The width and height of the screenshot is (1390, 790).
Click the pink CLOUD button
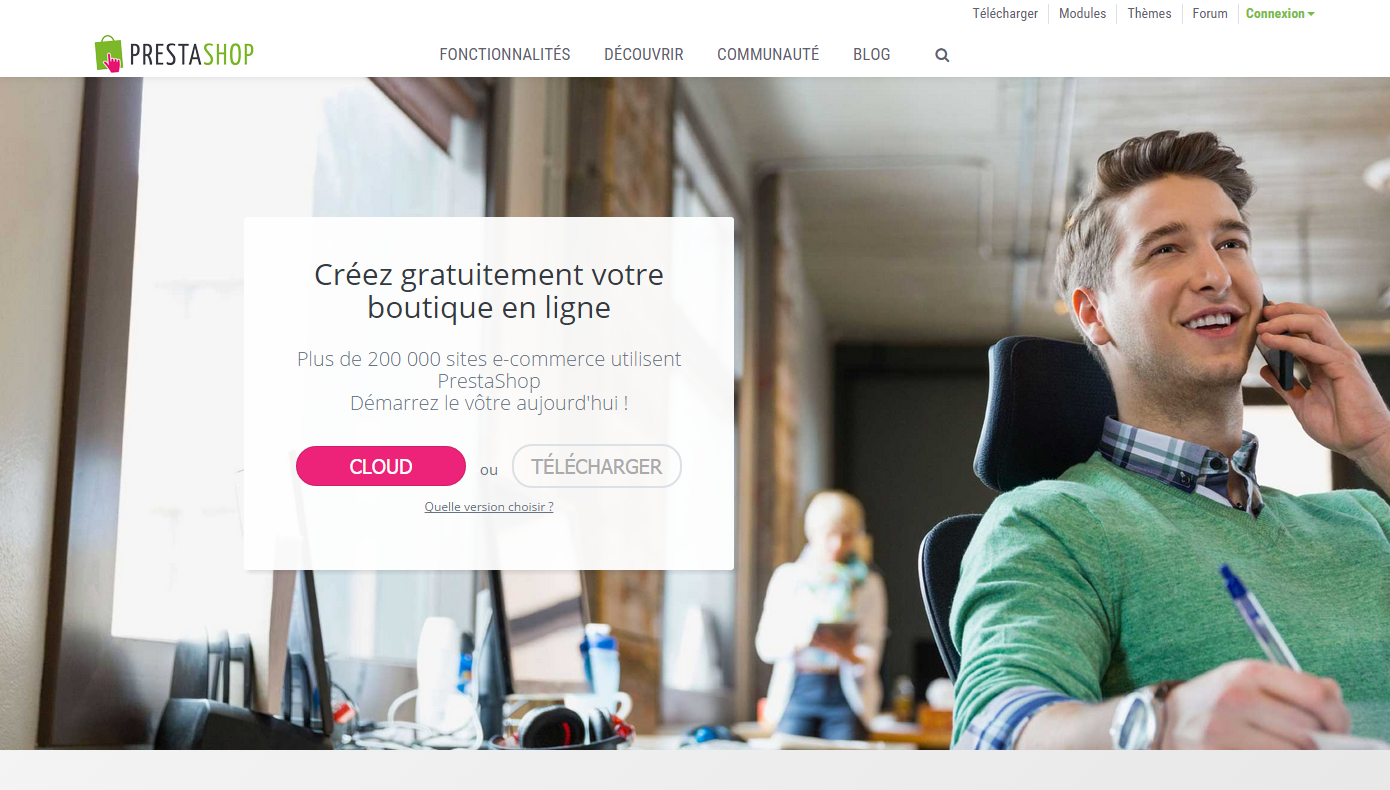click(381, 466)
